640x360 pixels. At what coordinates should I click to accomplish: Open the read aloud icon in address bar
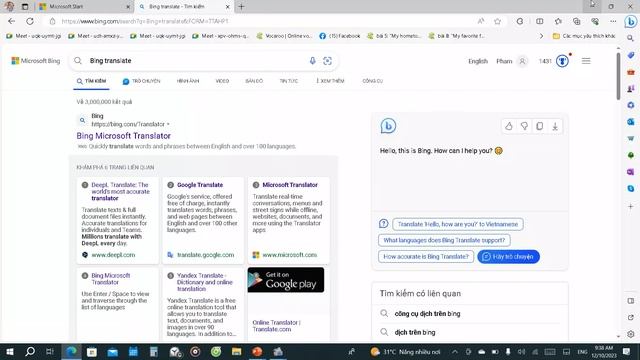point(481,21)
